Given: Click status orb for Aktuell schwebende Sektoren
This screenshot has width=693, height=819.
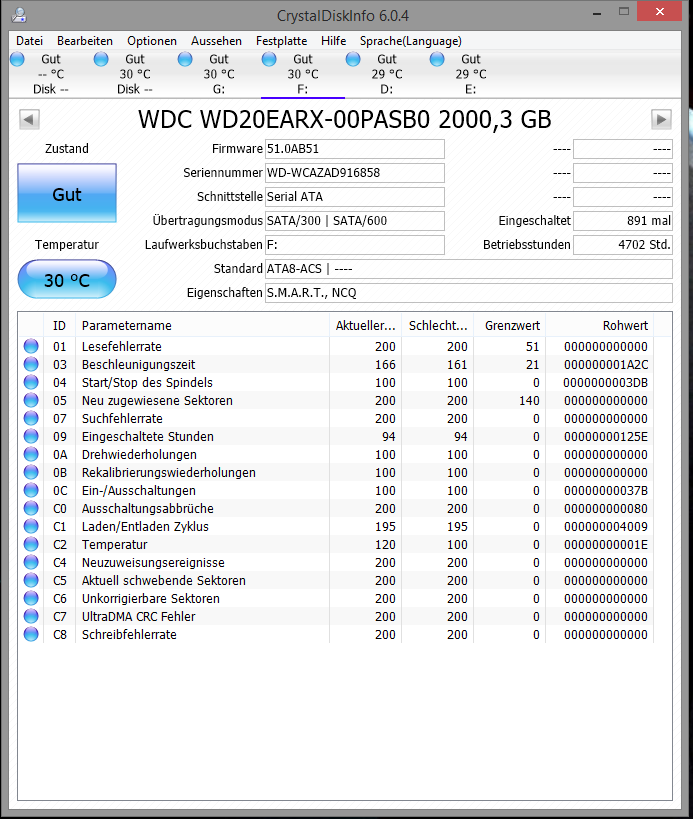Looking at the screenshot, I should point(31,580).
